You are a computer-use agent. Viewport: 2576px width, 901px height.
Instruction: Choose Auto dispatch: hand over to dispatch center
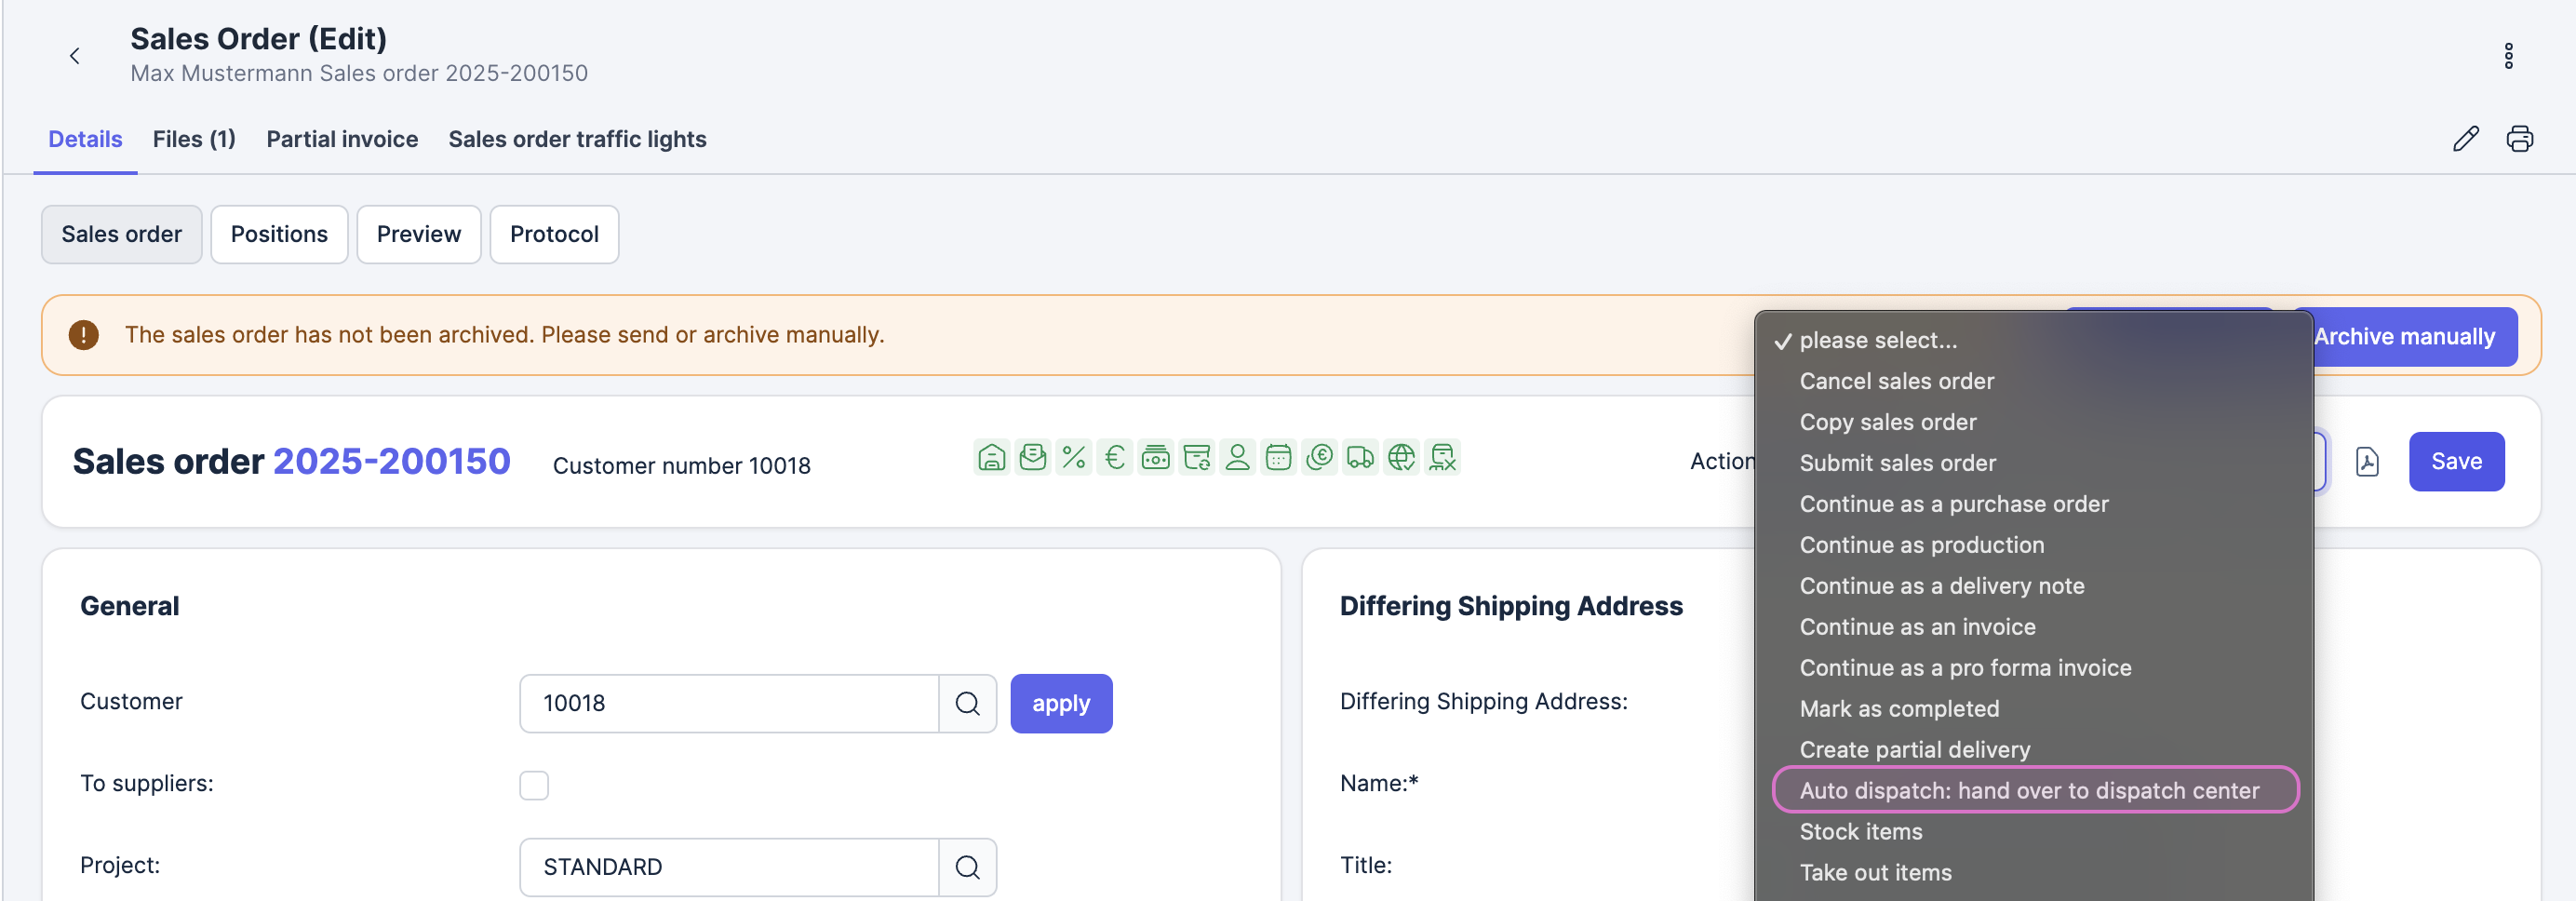(2028, 790)
